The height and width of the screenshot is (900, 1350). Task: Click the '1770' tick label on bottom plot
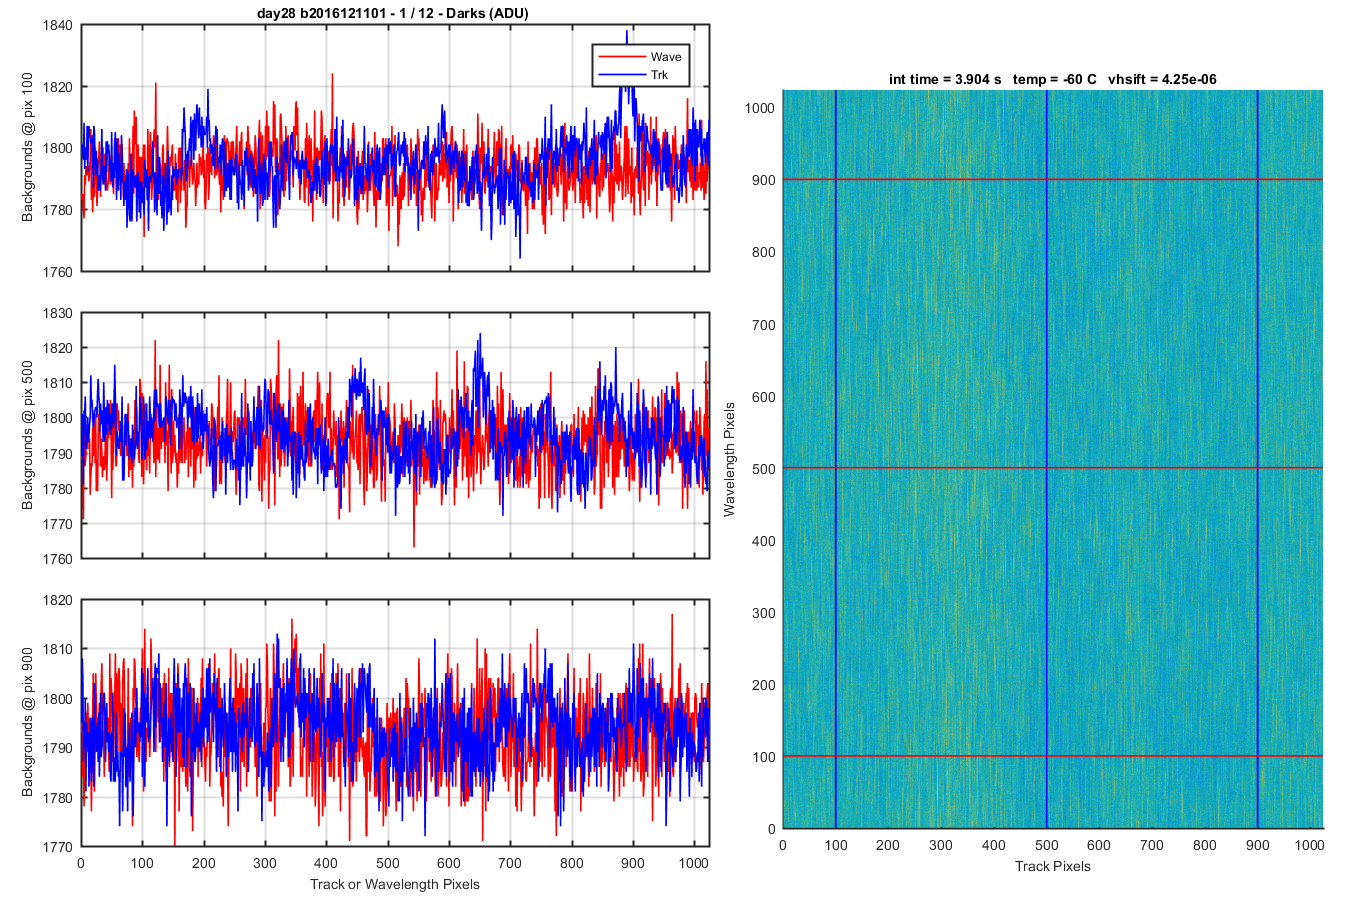coord(58,847)
